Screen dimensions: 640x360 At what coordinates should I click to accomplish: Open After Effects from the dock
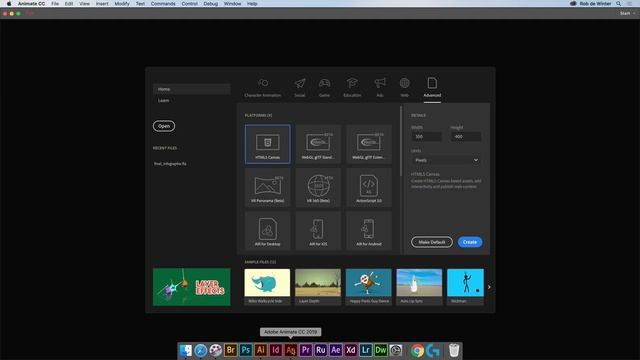point(336,350)
